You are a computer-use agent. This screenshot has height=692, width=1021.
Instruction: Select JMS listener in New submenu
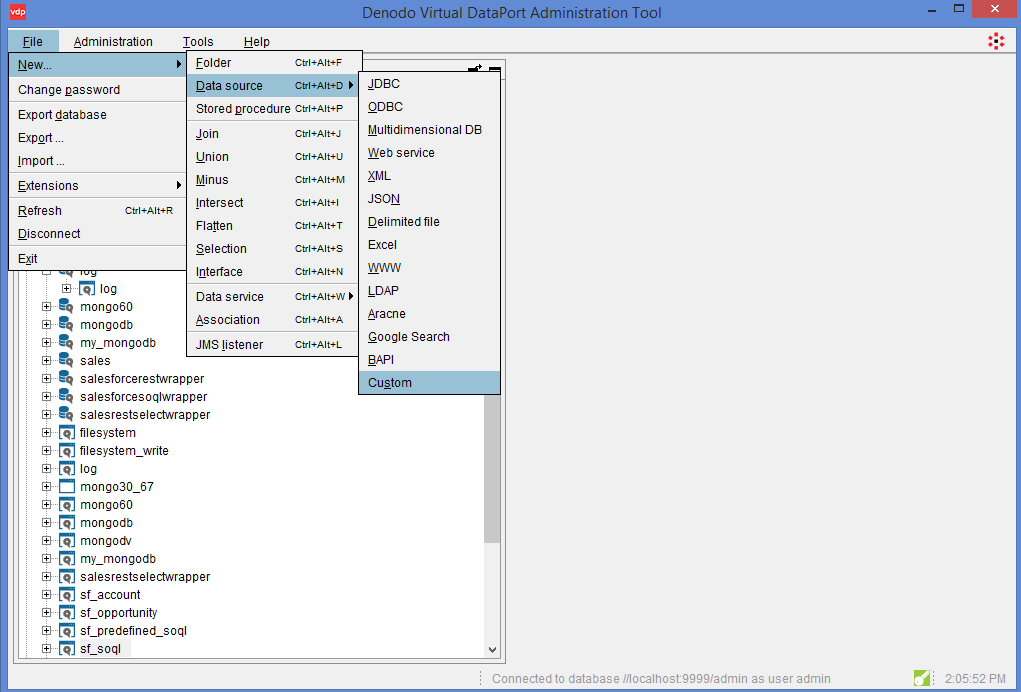273,344
